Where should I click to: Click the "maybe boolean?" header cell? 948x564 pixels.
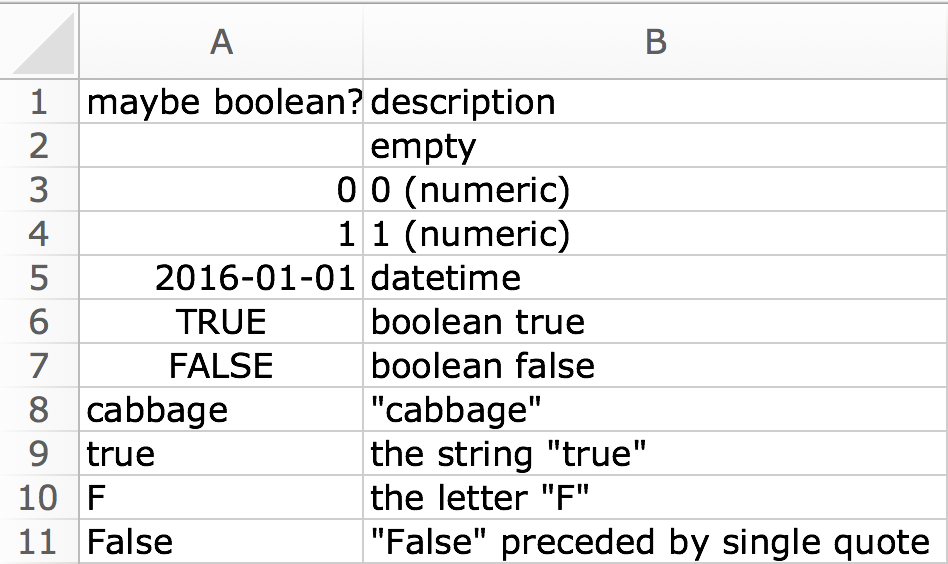[x=223, y=102]
